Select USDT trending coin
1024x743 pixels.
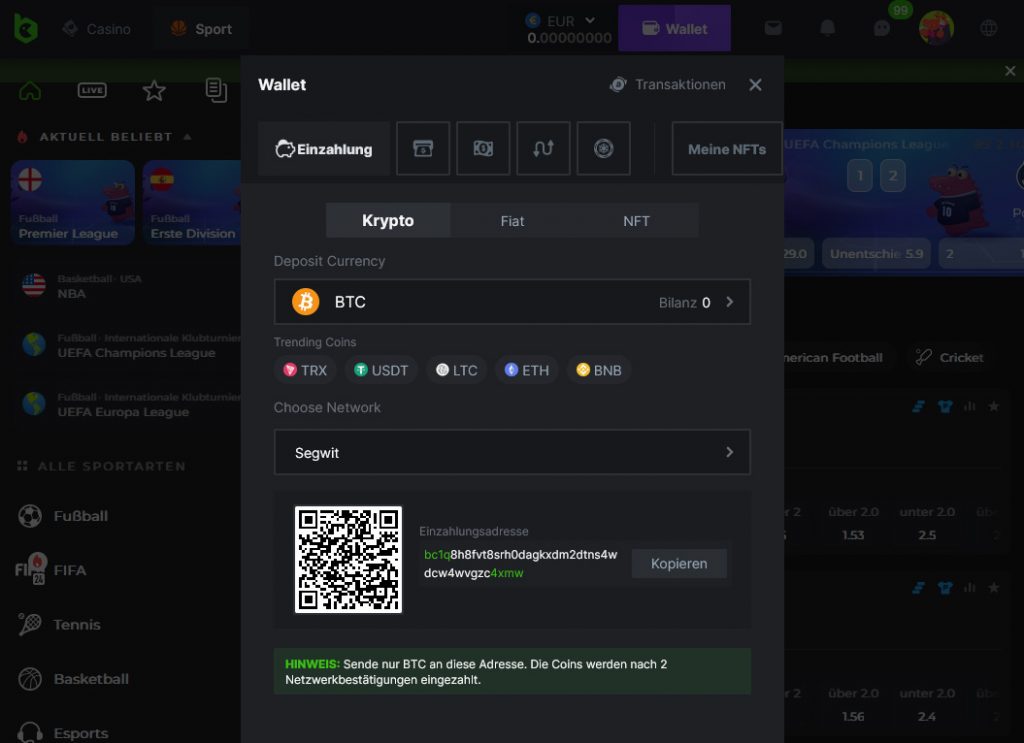coord(381,370)
